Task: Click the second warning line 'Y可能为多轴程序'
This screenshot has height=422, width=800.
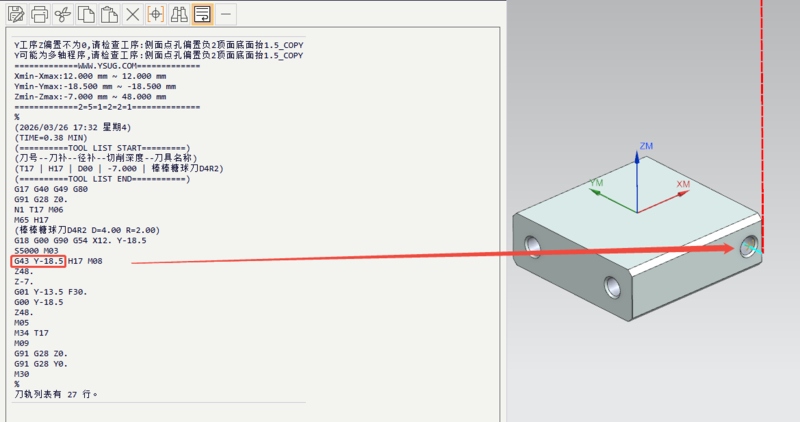Action: 159,55
